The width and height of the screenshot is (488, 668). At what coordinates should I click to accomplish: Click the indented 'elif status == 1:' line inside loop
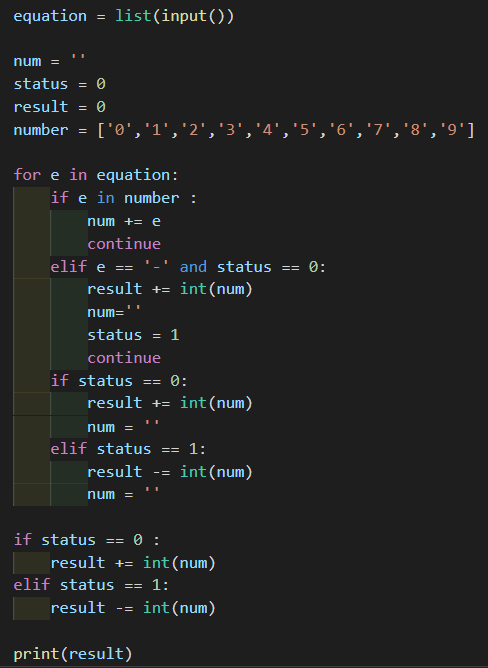[128, 449]
